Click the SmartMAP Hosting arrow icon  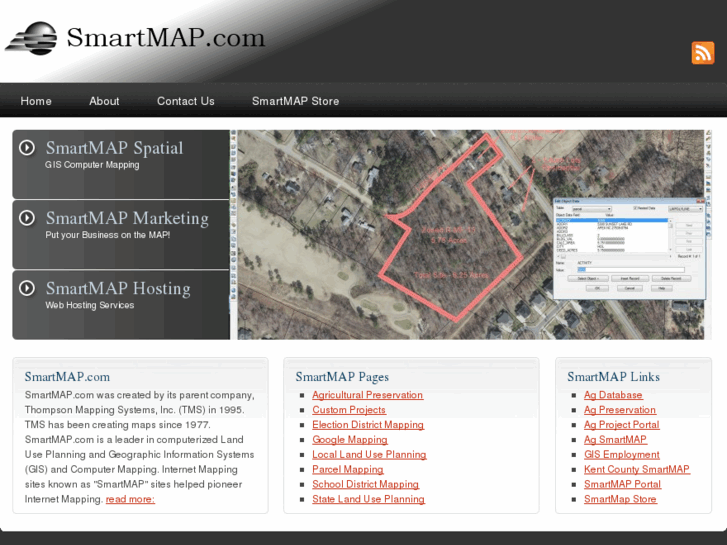(27, 288)
